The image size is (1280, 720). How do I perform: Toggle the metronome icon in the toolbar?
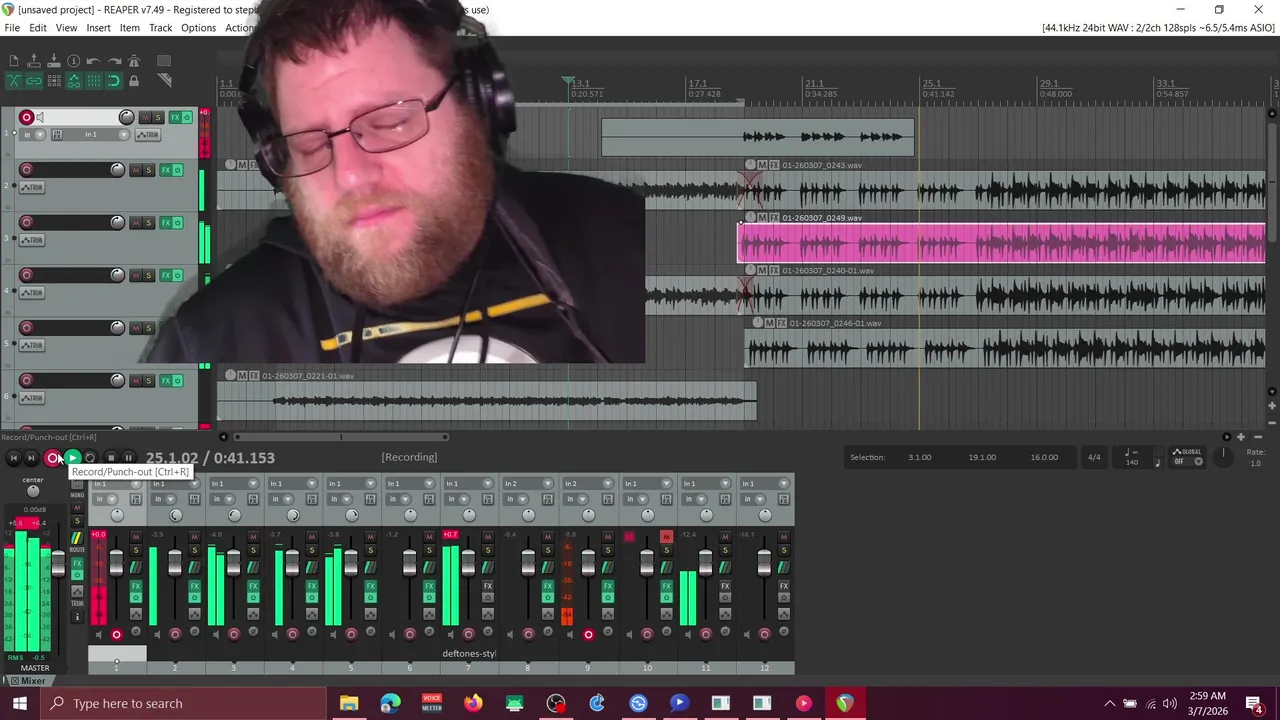pos(134,61)
